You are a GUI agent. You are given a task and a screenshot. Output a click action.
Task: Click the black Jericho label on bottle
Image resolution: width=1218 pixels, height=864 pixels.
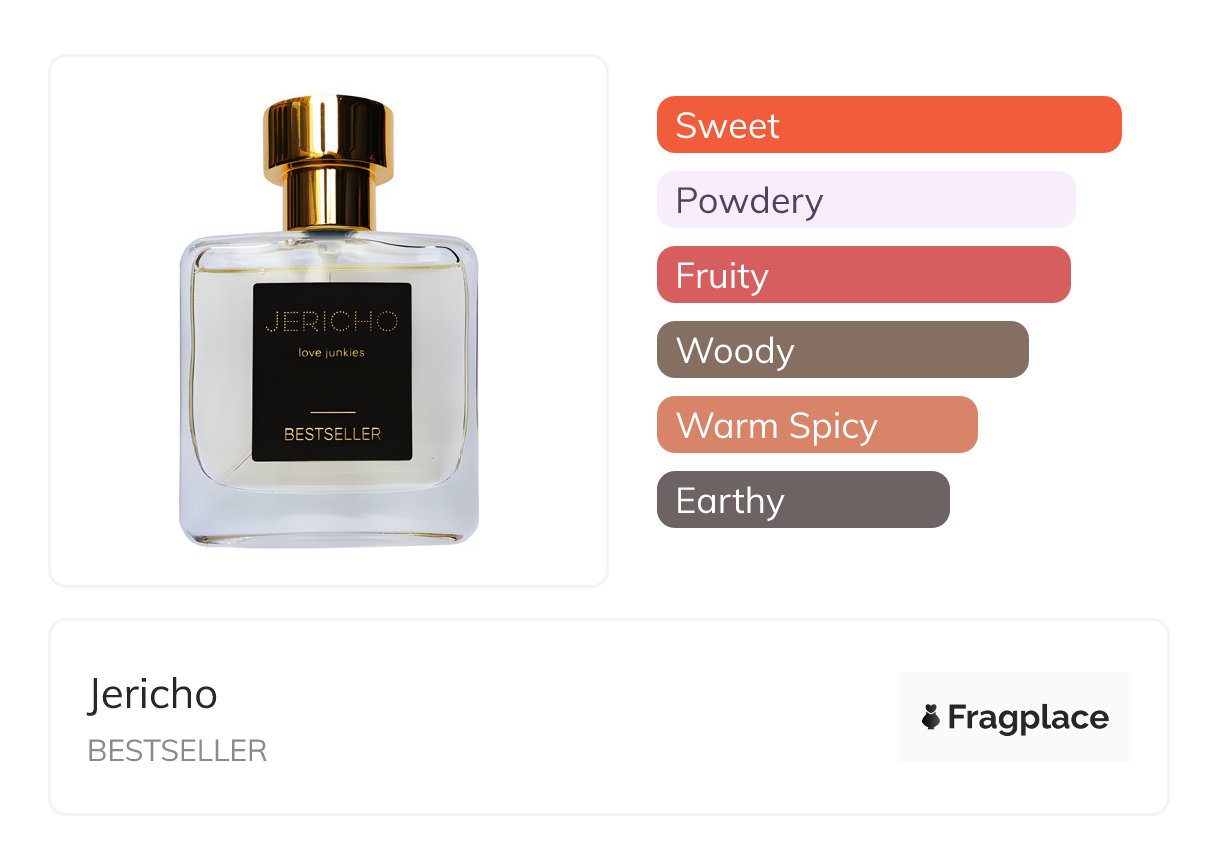pyautogui.click(x=332, y=372)
